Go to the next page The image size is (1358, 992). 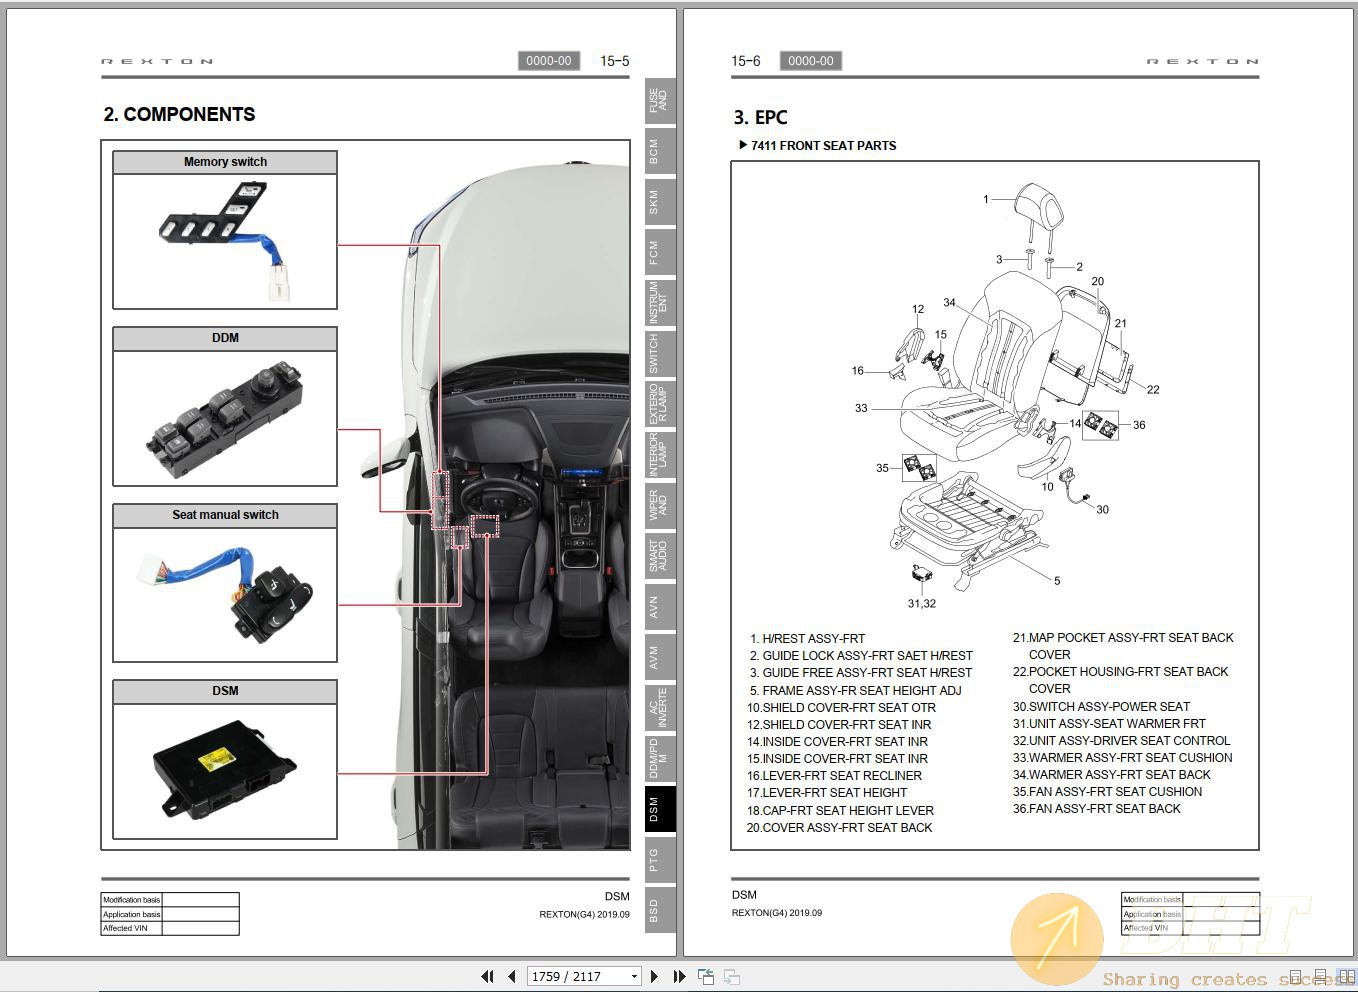(654, 976)
